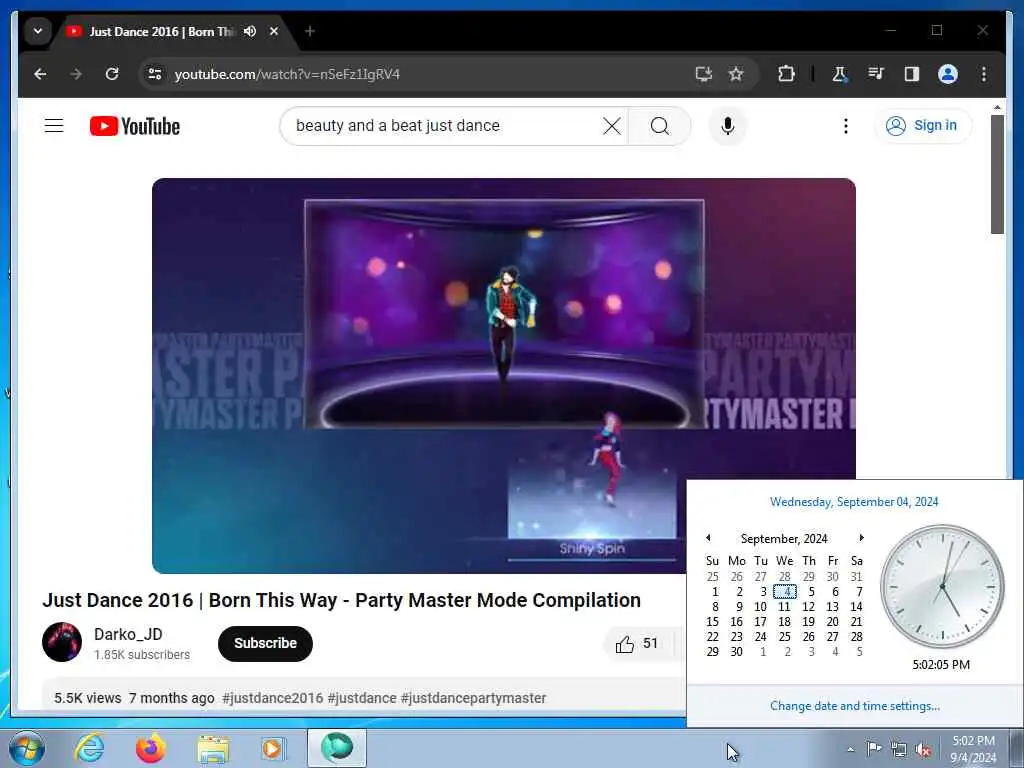Viewport: 1024px width, 768px height.
Task: Open the #justdancepartymaster hashtag
Action: click(x=473, y=698)
